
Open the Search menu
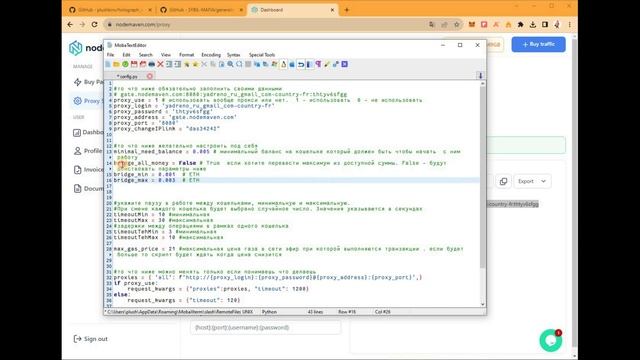coord(146,55)
